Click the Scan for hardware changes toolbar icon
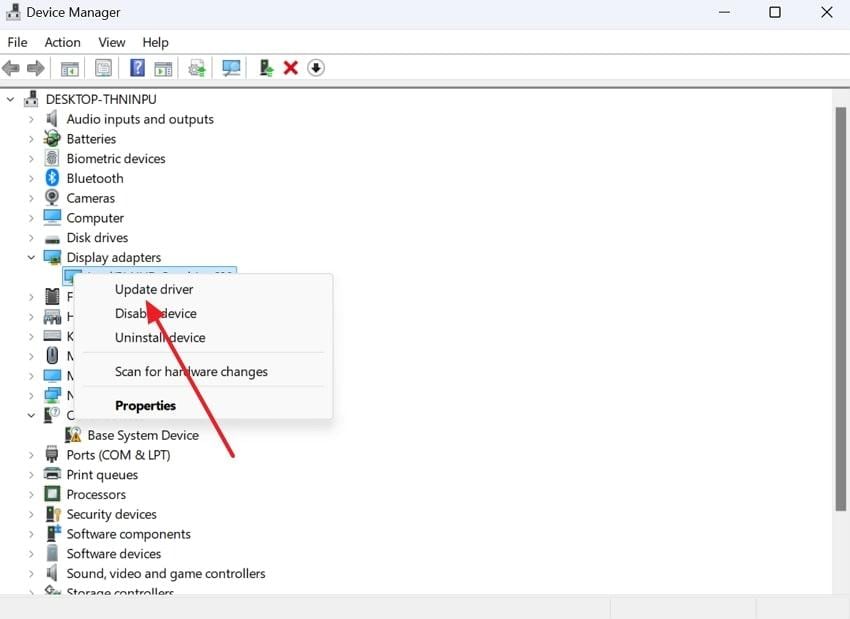This screenshot has height=619, width=850. click(196, 67)
